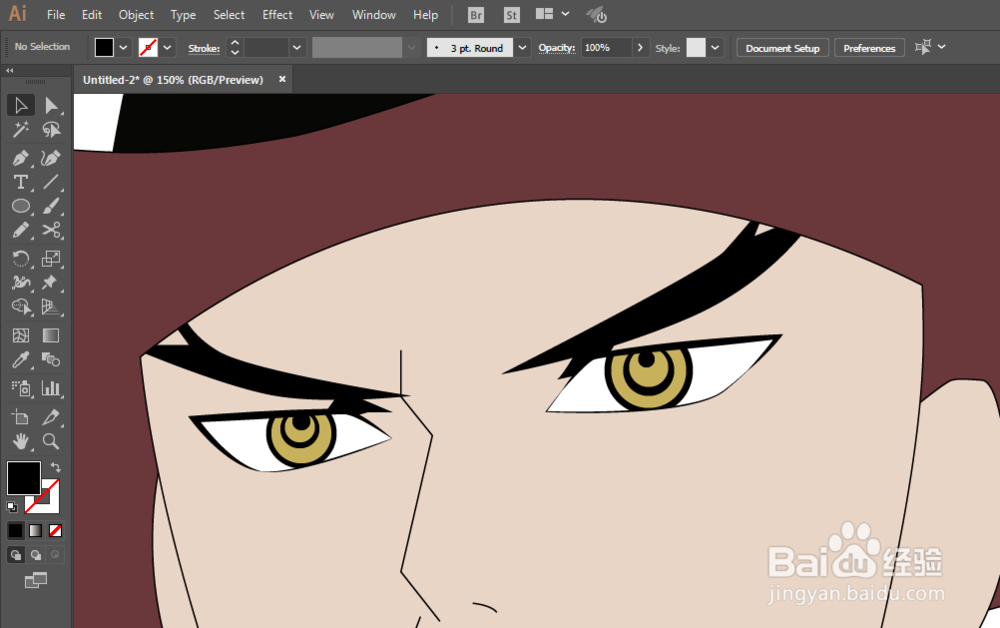Screen dimensions: 1000x628
Task: Select the Ellipse tool
Action: click(20, 206)
